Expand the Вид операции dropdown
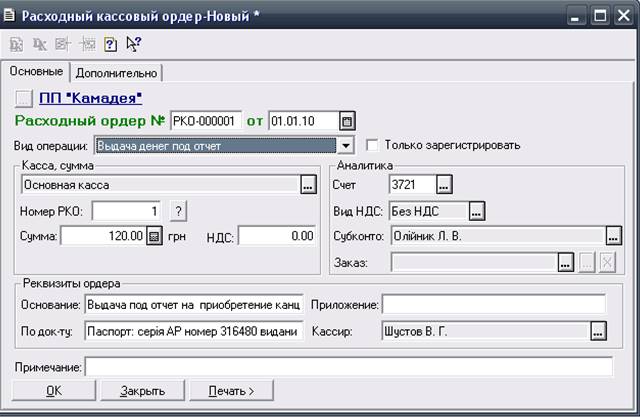The width and height of the screenshot is (640, 417). pos(345,146)
